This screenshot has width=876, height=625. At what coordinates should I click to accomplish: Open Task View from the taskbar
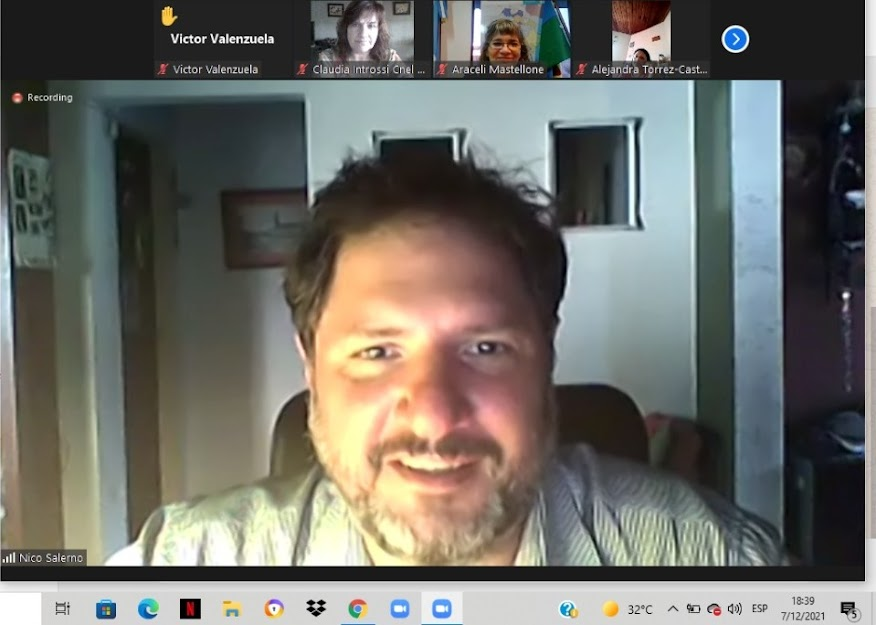tap(62, 609)
